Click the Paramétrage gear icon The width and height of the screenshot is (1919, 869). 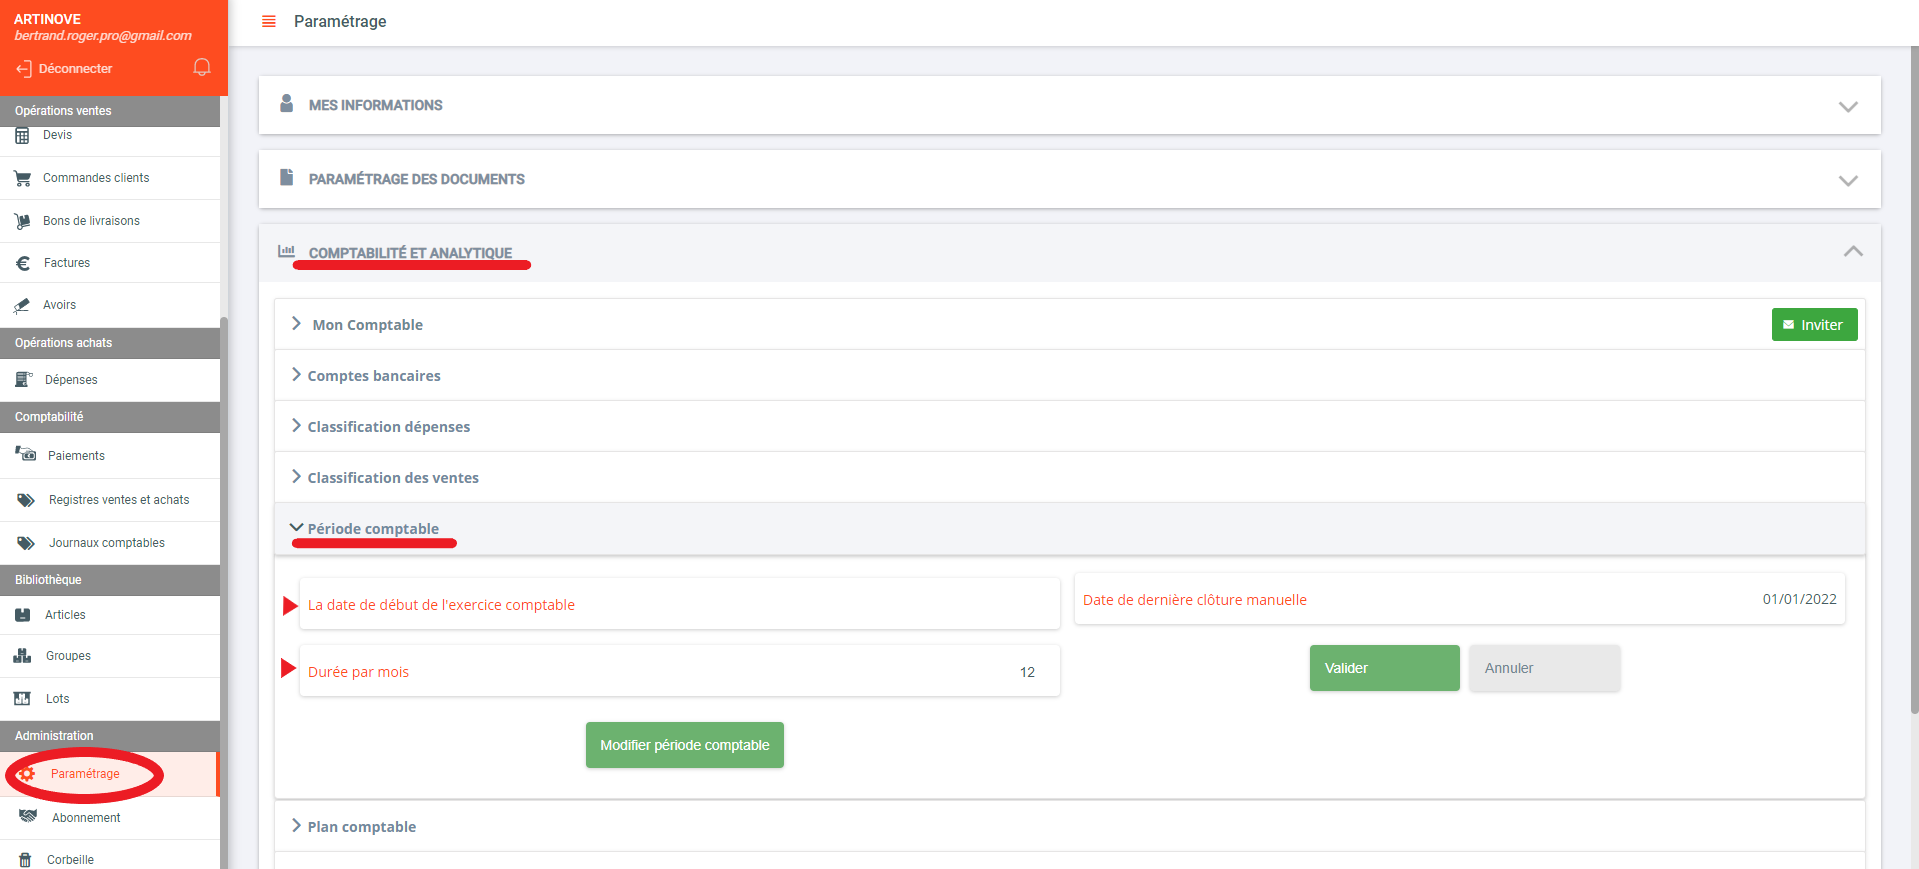[x=27, y=774]
